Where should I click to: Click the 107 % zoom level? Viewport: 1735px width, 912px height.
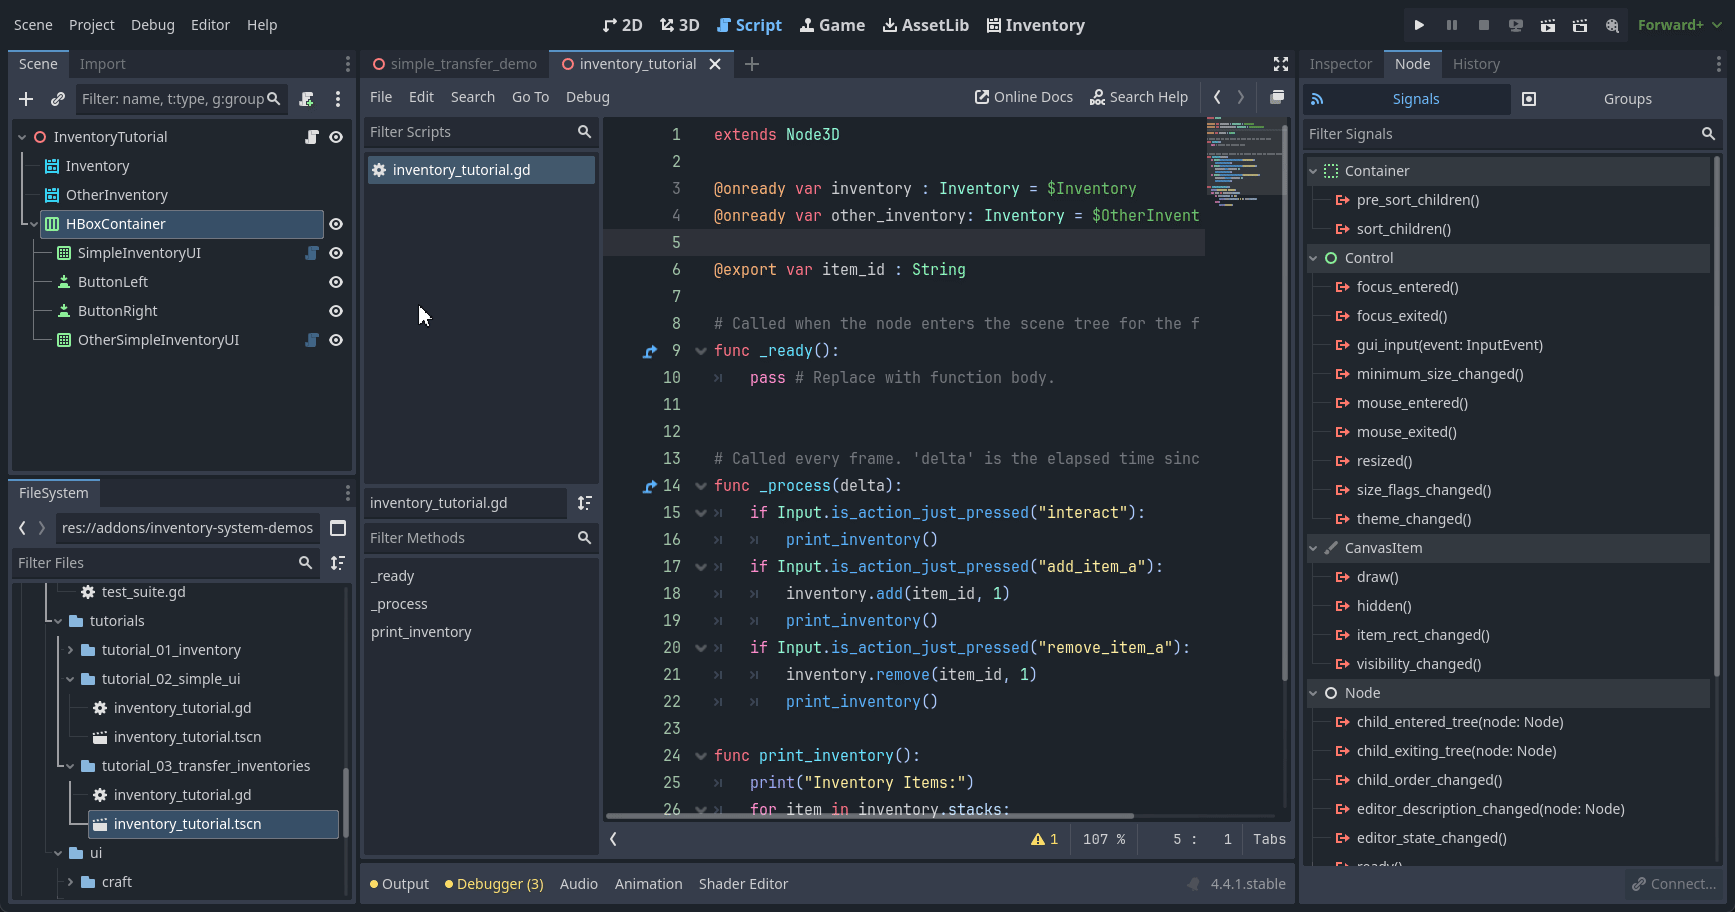(x=1103, y=839)
